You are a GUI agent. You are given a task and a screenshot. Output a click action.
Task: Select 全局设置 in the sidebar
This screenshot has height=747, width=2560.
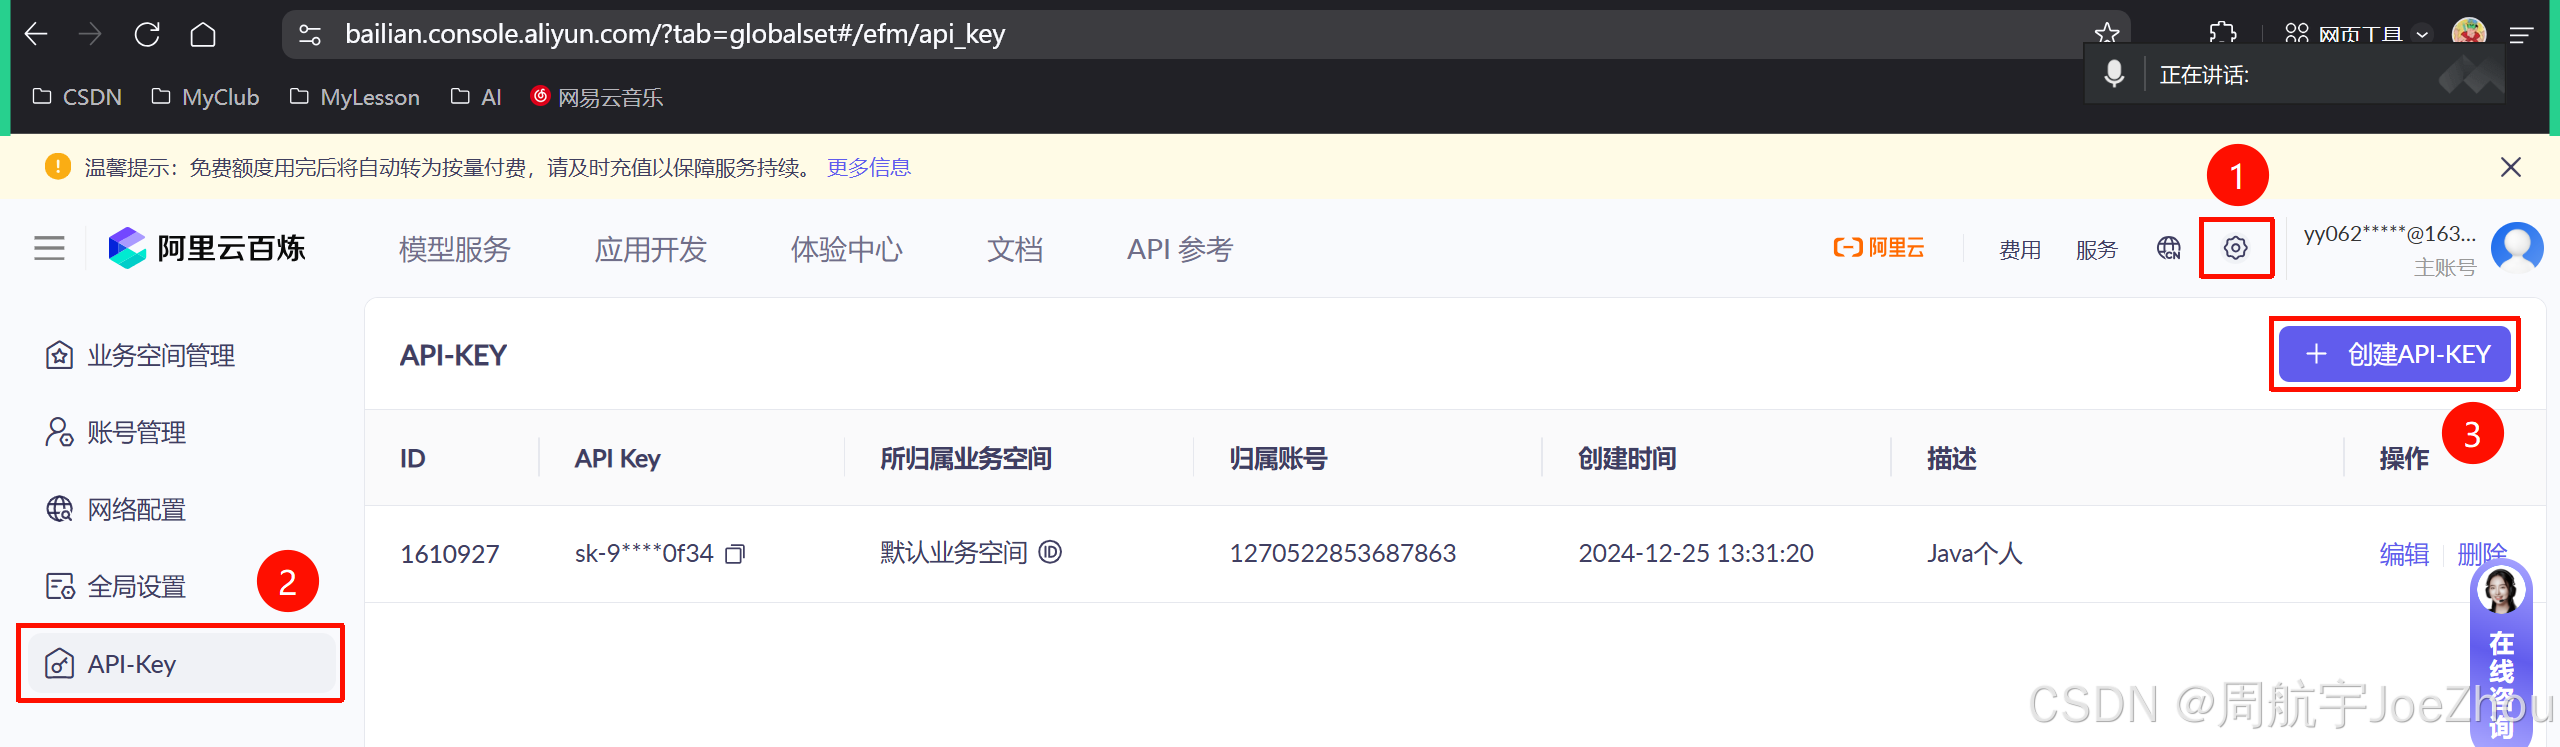pos(116,586)
